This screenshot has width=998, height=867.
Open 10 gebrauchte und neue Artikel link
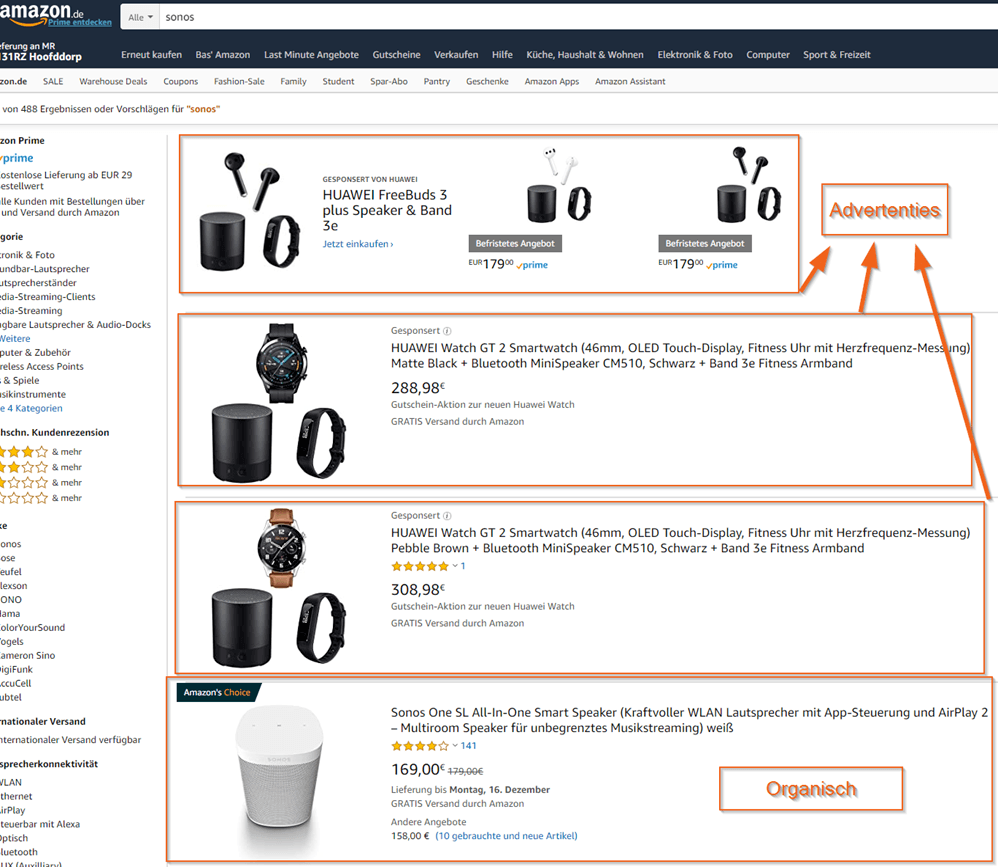click(507, 836)
